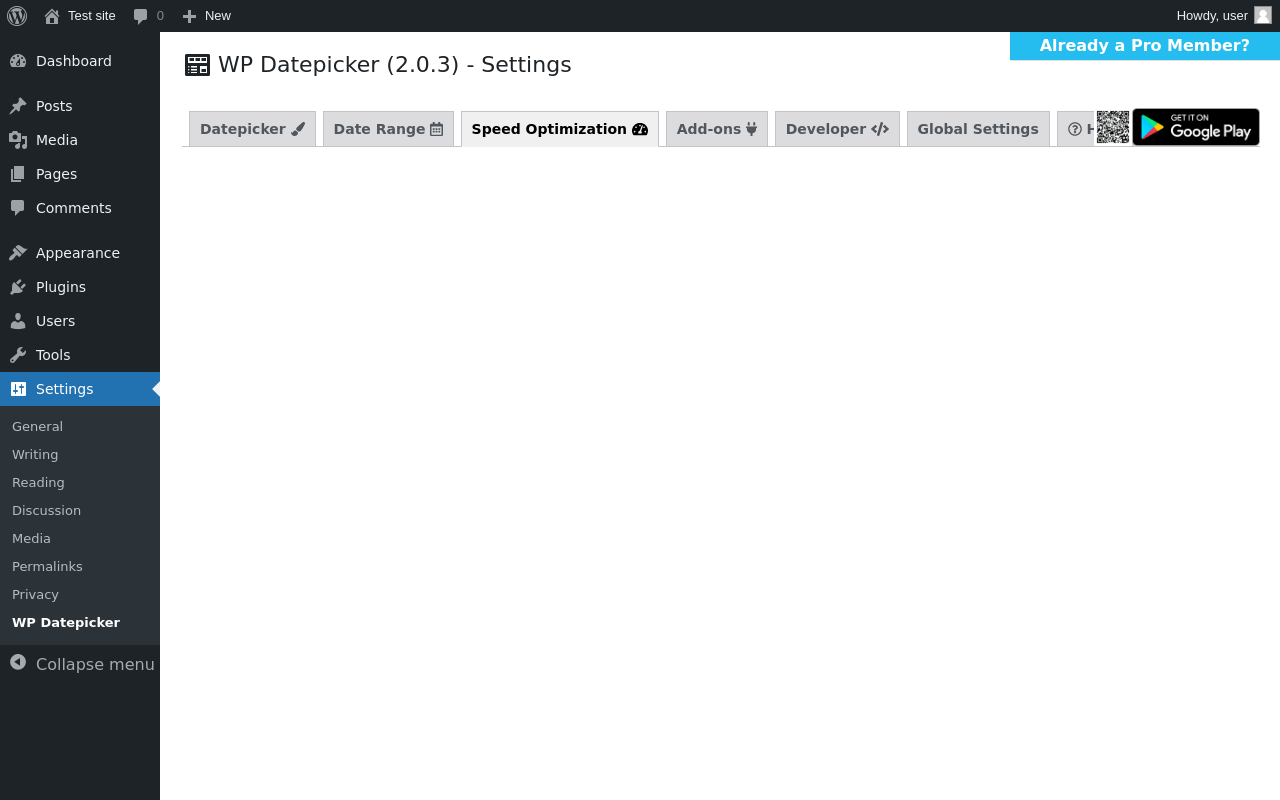Open the Howdy, user account menu
Screen dimensions: 1280x800
(1223, 16)
